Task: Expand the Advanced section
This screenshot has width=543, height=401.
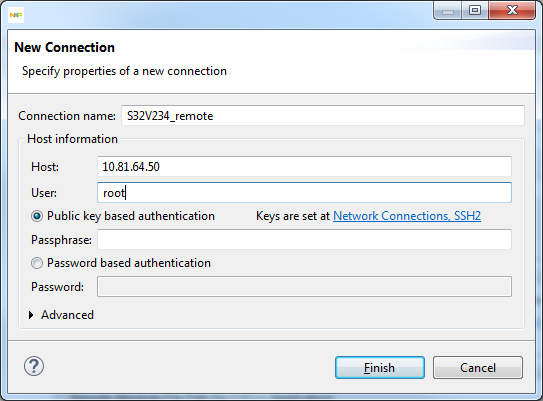Action: click(31, 315)
